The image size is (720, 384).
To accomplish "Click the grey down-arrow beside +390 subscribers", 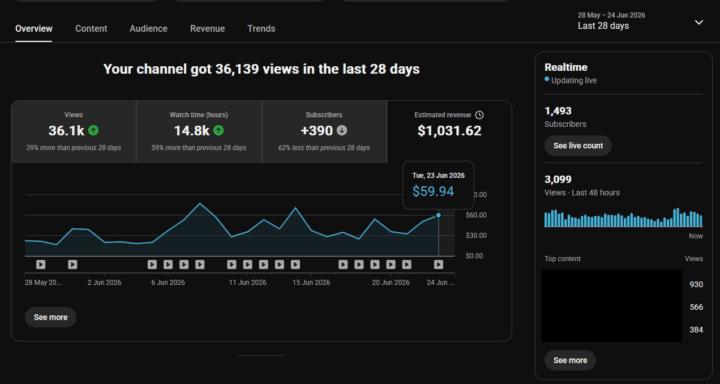I will 342,130.
